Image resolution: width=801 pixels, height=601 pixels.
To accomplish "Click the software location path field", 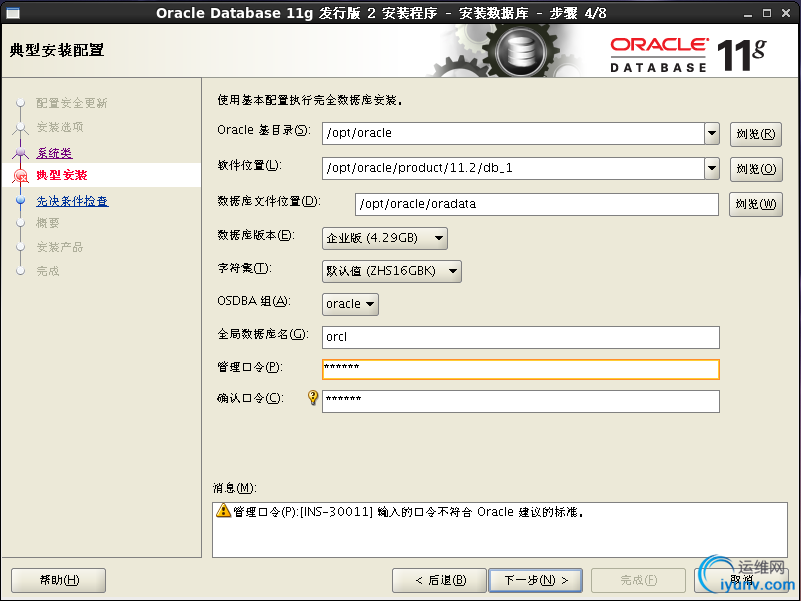I will coord(513,168).
